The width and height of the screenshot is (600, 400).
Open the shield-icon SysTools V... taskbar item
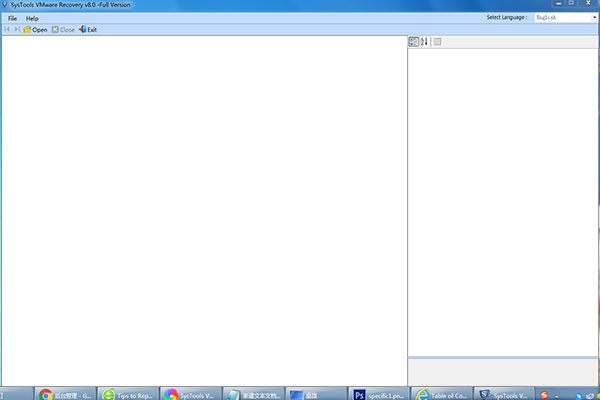(x=504, y=395)
